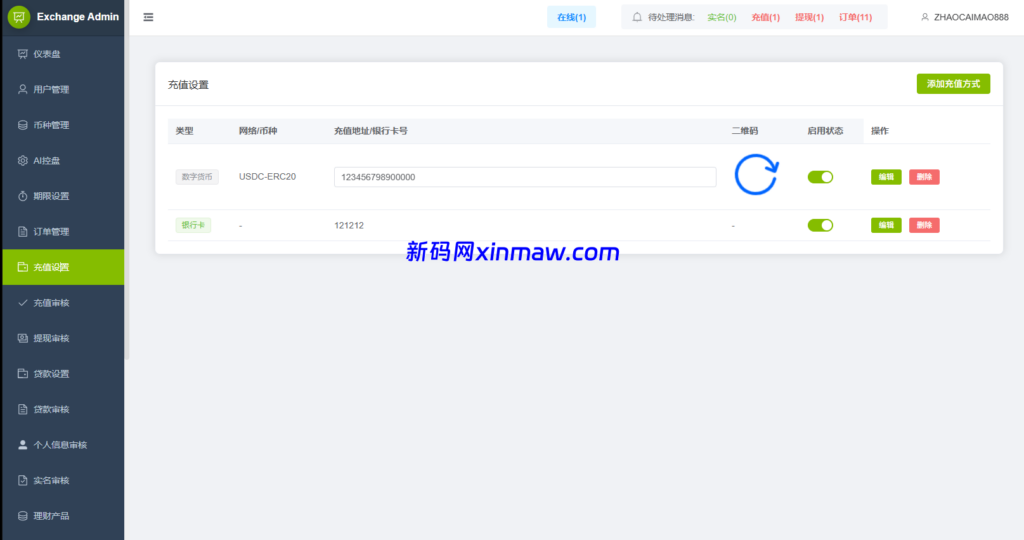1024x540 pixels.
Task: Click 编辑 for the 银行卡 row
Action: pos(886,225)
